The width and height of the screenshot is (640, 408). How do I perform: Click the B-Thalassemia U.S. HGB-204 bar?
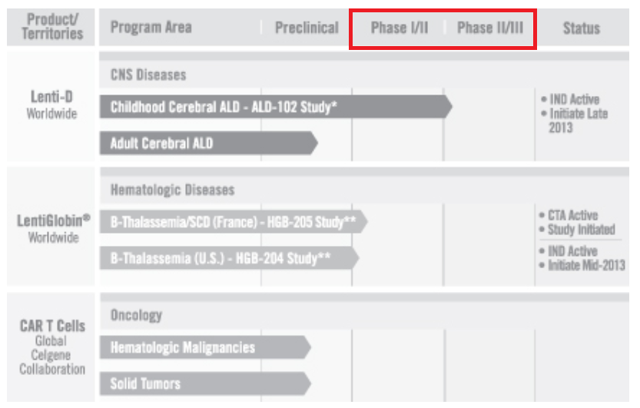tap(229, 258)
